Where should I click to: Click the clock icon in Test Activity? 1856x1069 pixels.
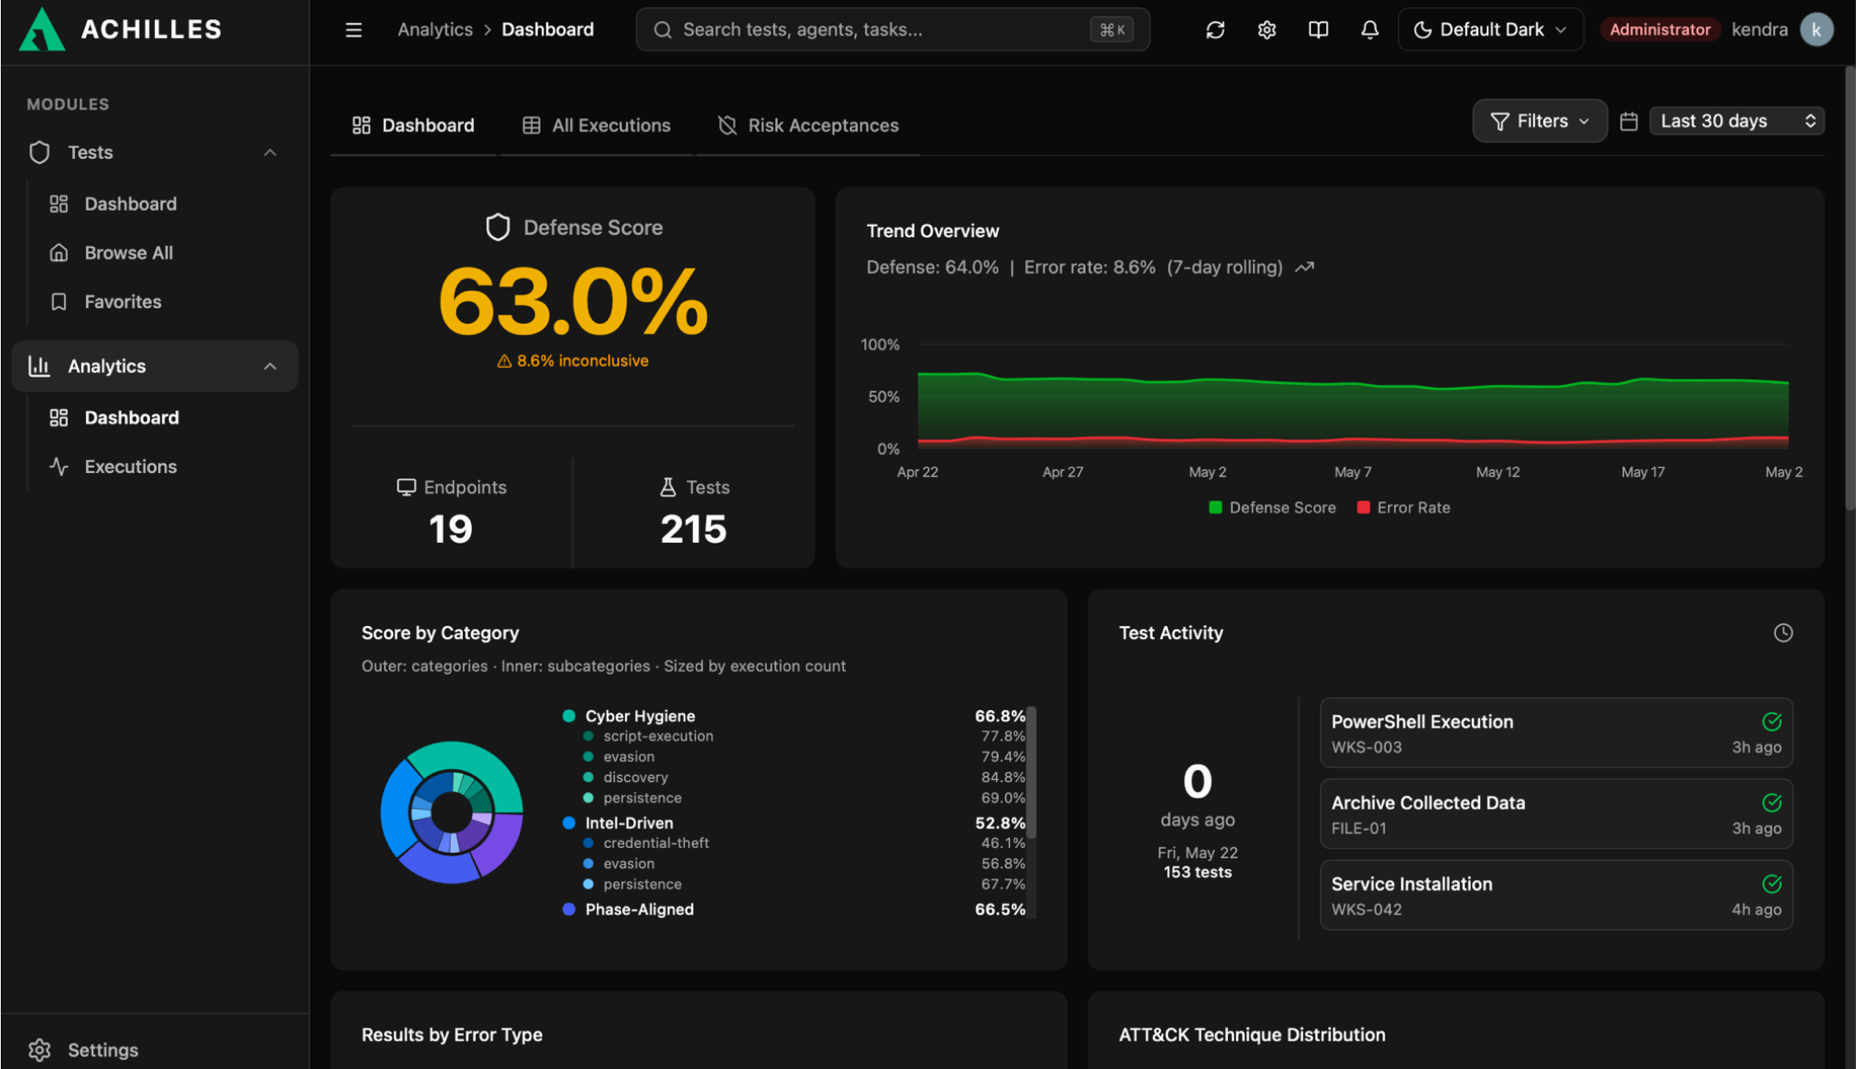coord(1783,633)
